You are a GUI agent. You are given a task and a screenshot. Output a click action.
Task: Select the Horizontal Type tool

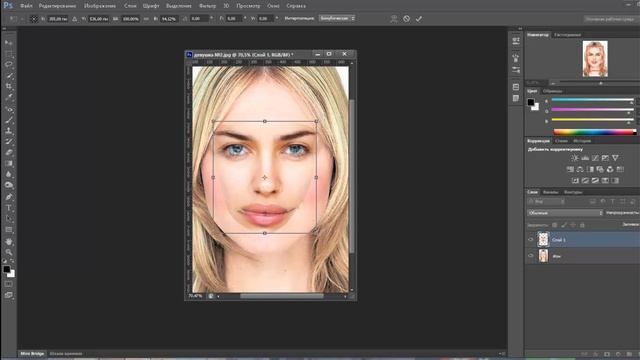pyautogui.click(x=9, y=208)
